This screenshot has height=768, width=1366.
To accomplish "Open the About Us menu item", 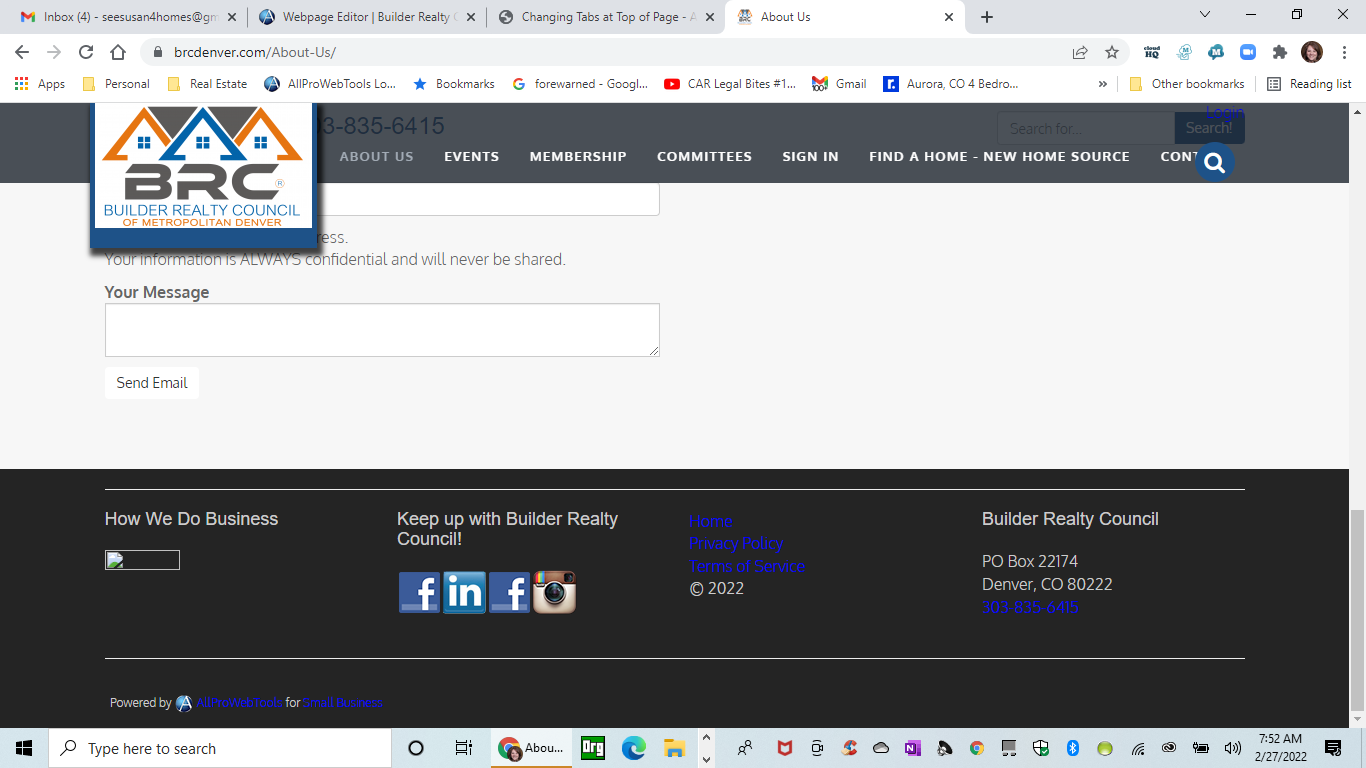I will tap(376, 157).
